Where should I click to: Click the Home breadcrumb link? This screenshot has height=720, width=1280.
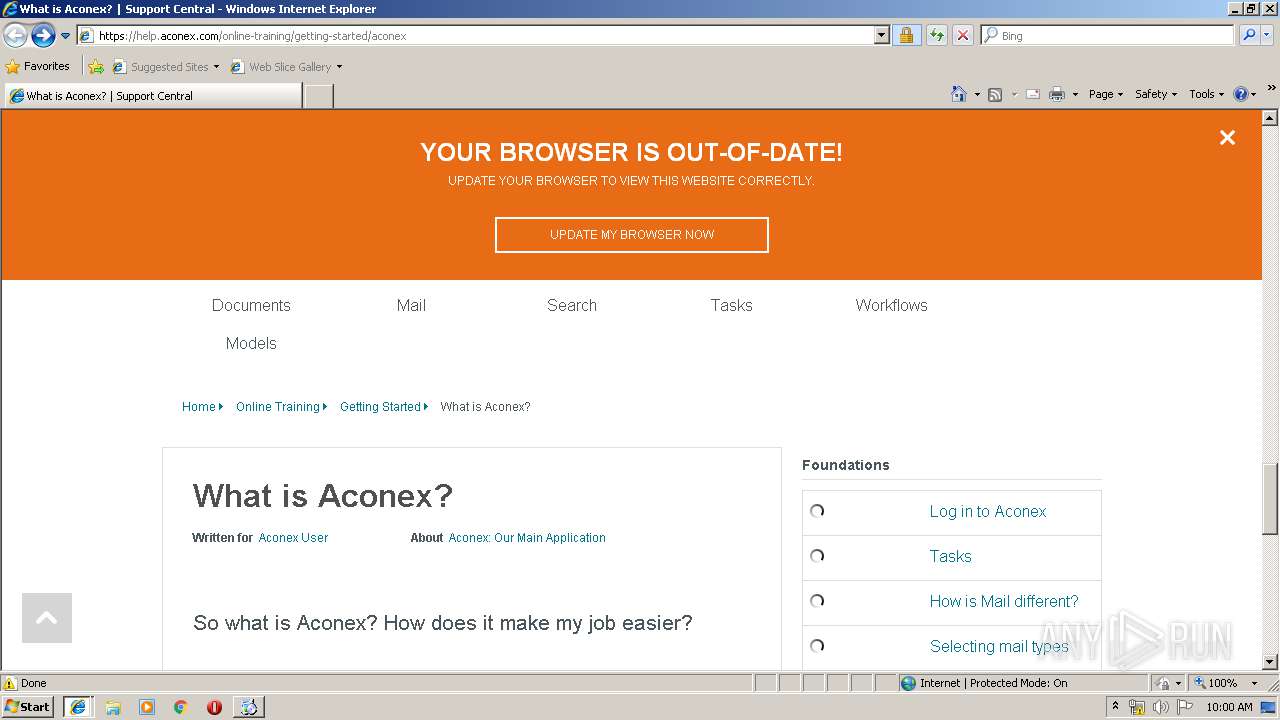(x=199, y=407)
